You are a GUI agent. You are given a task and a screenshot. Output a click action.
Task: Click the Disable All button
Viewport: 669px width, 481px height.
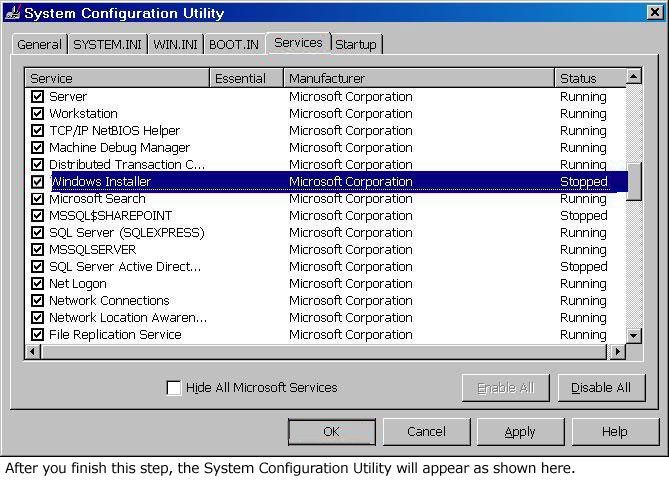pyautogui.click(x=601, y=388)
